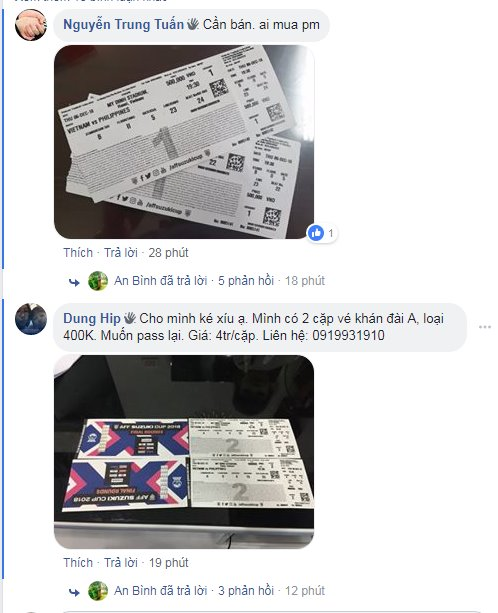Like Dung Hip's comment via Thích
This screenshot has width=498, height=613.
(x=78, y=563)
